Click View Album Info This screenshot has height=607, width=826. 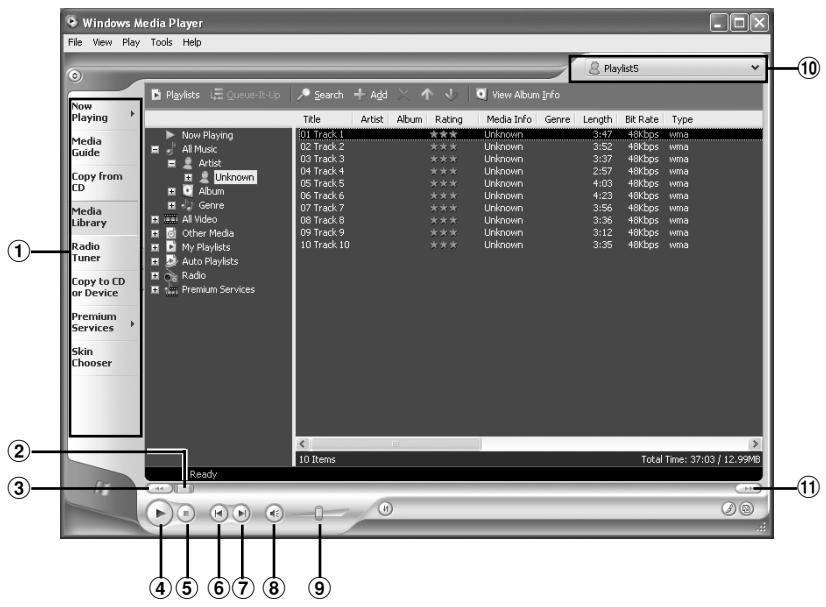[x=518, y=95]
